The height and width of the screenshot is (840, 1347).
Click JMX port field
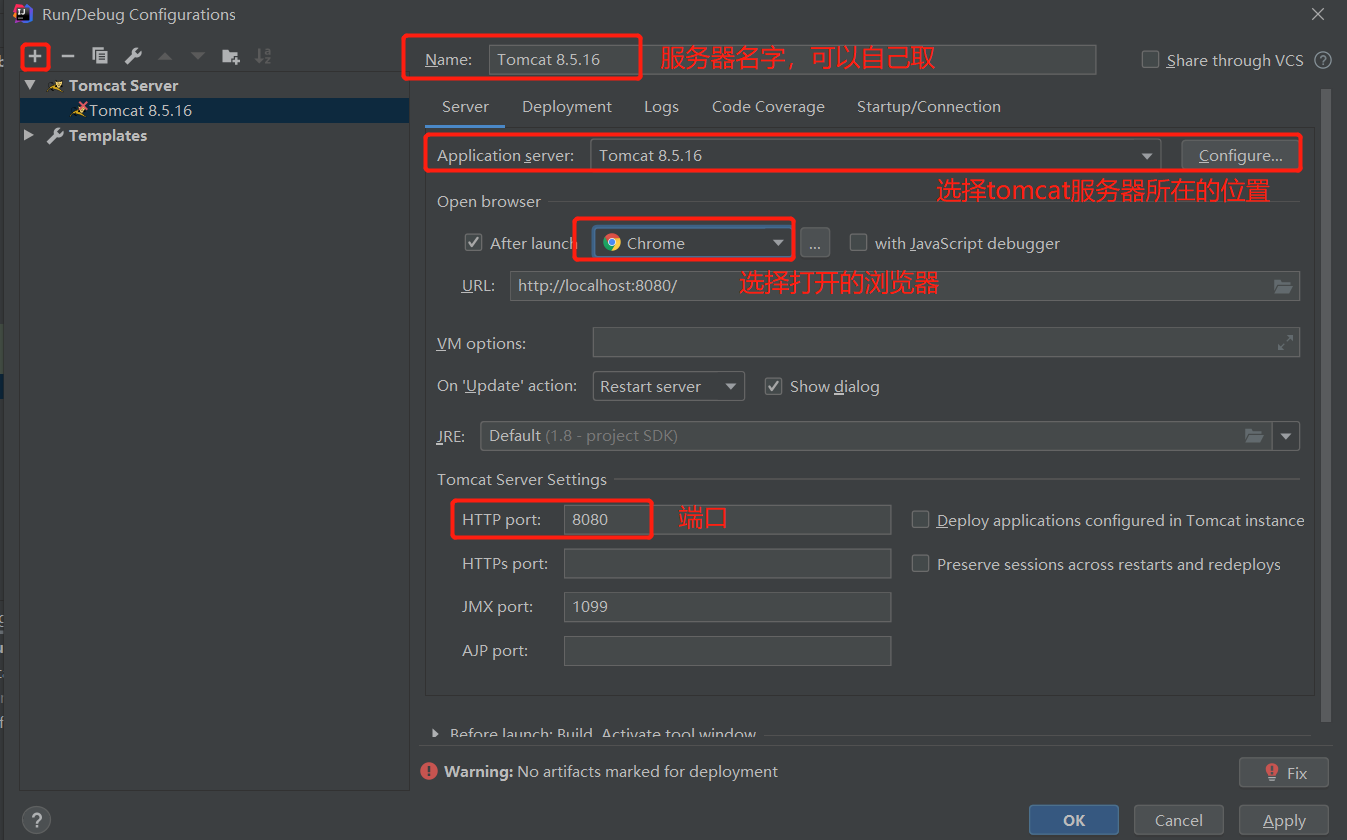[x=727, y=607]
